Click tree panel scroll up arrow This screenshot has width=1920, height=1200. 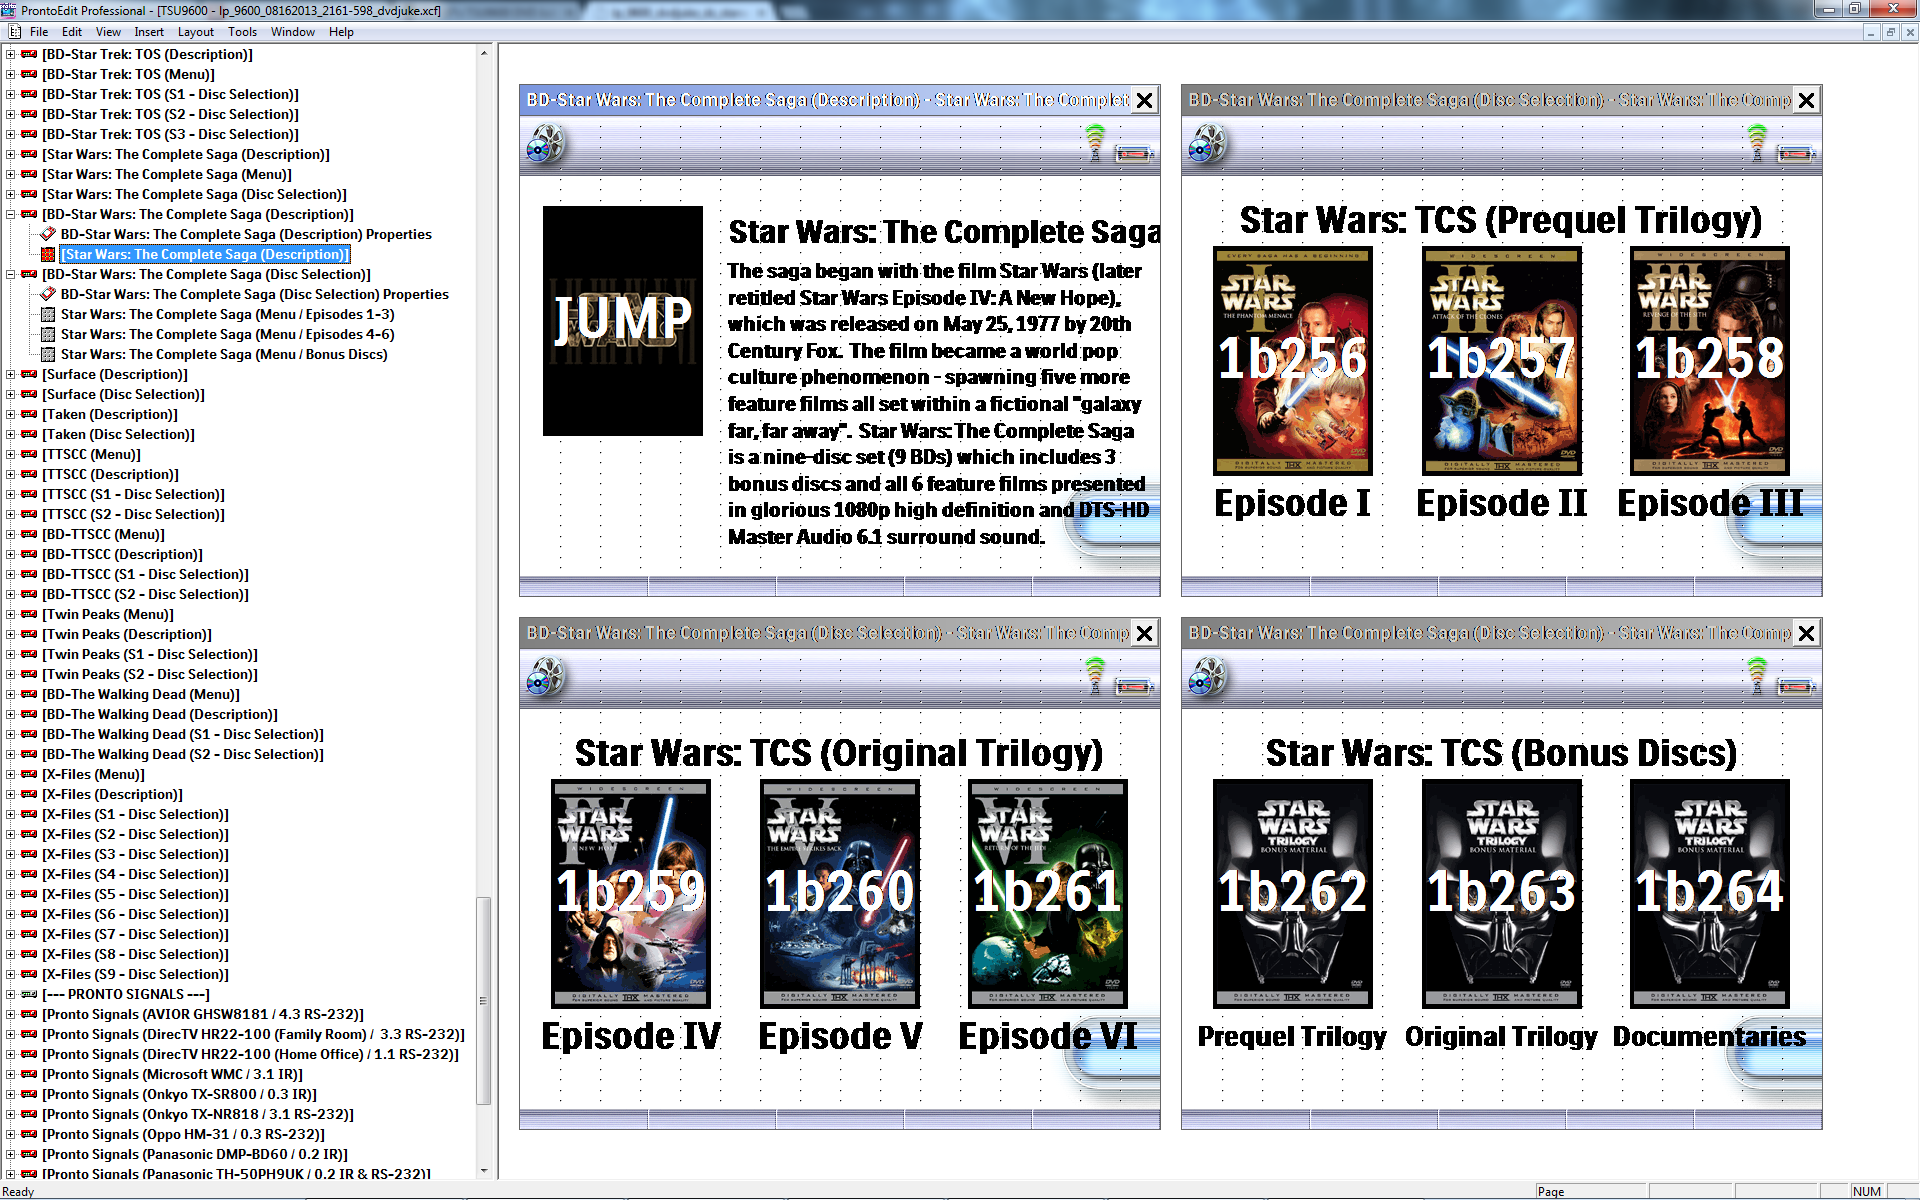(484, 53)
